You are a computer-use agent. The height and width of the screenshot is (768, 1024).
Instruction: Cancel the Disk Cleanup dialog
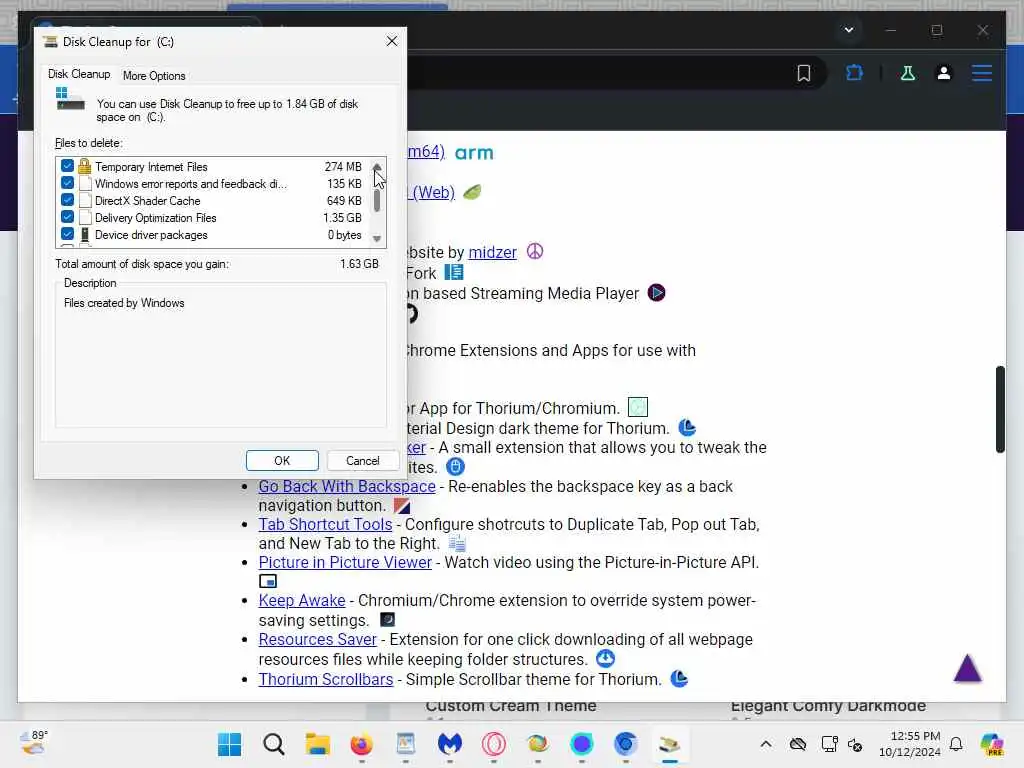(x=362, y=460)
